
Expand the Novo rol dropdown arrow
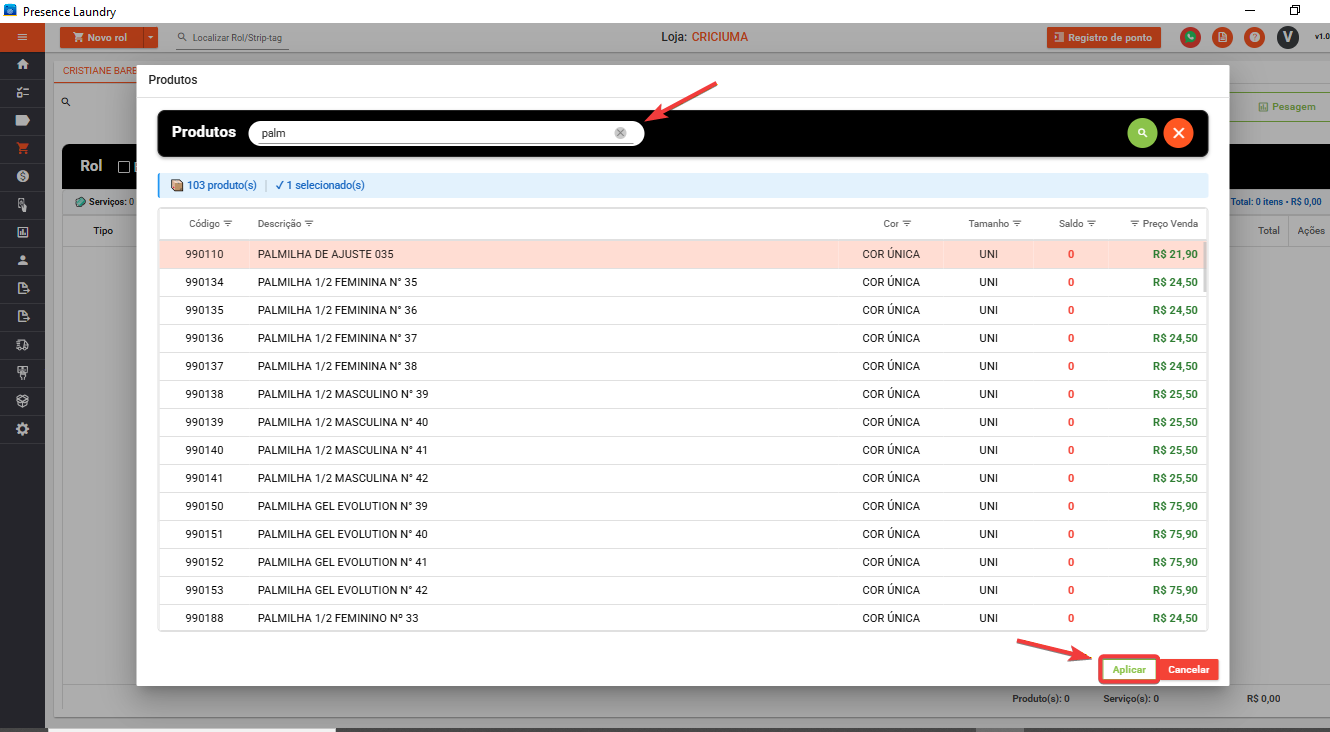151,37
